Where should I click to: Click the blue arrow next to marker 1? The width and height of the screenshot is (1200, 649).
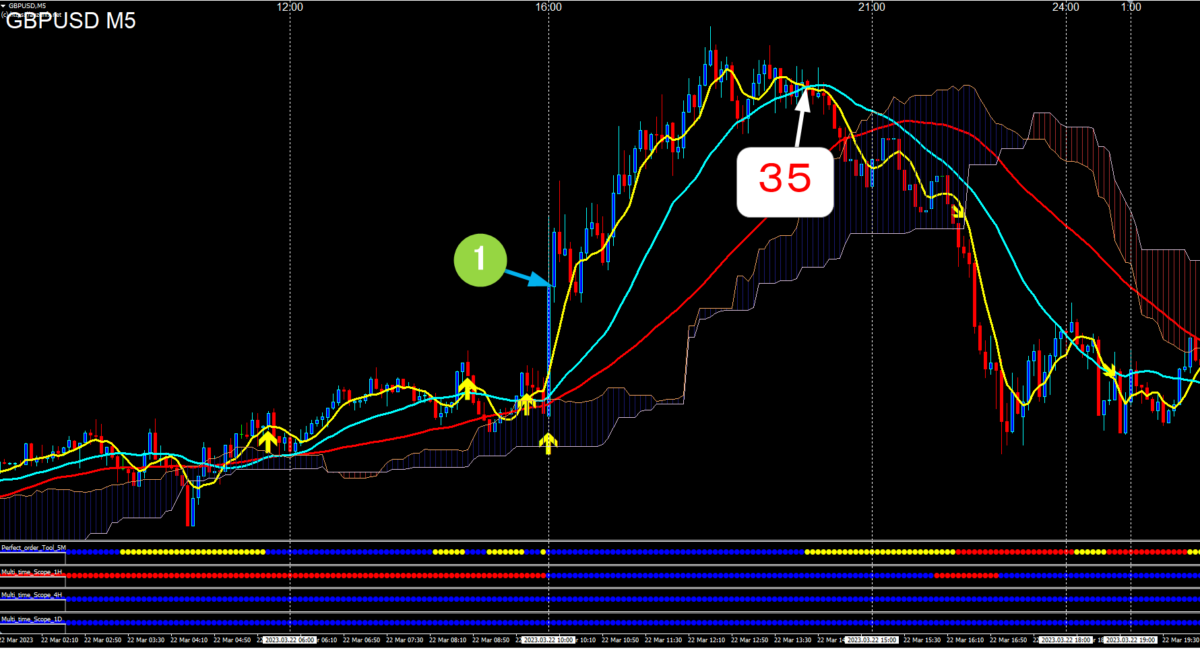point(527,274)
